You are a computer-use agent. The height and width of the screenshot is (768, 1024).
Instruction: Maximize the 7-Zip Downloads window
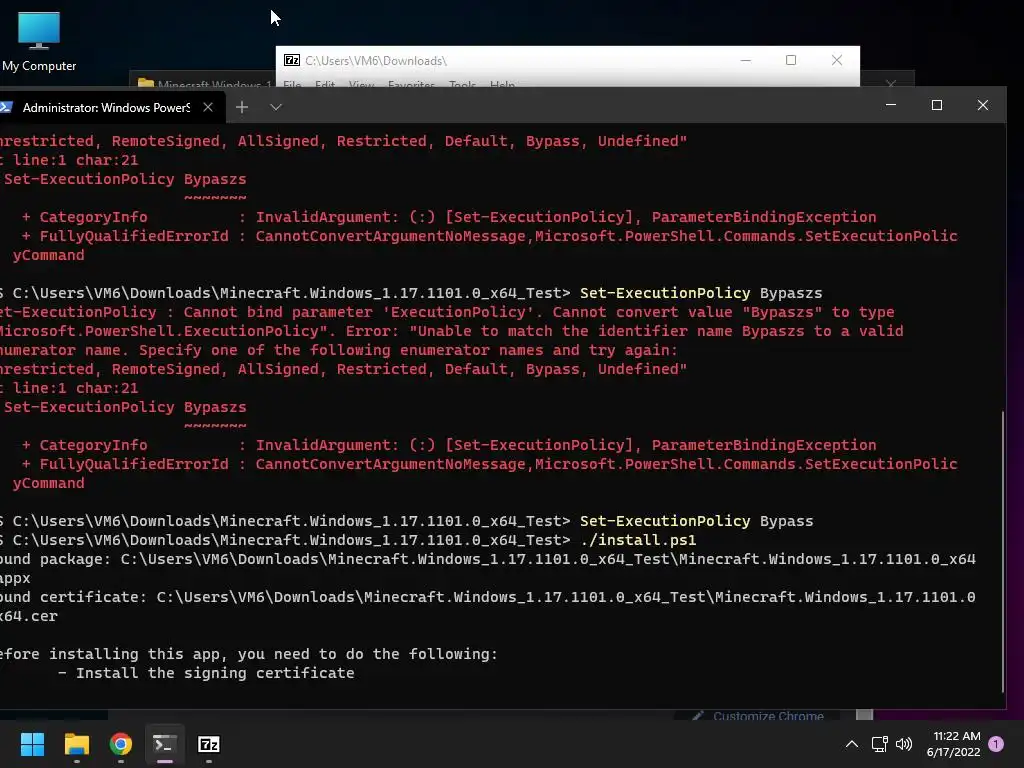(x=791, y=60)
